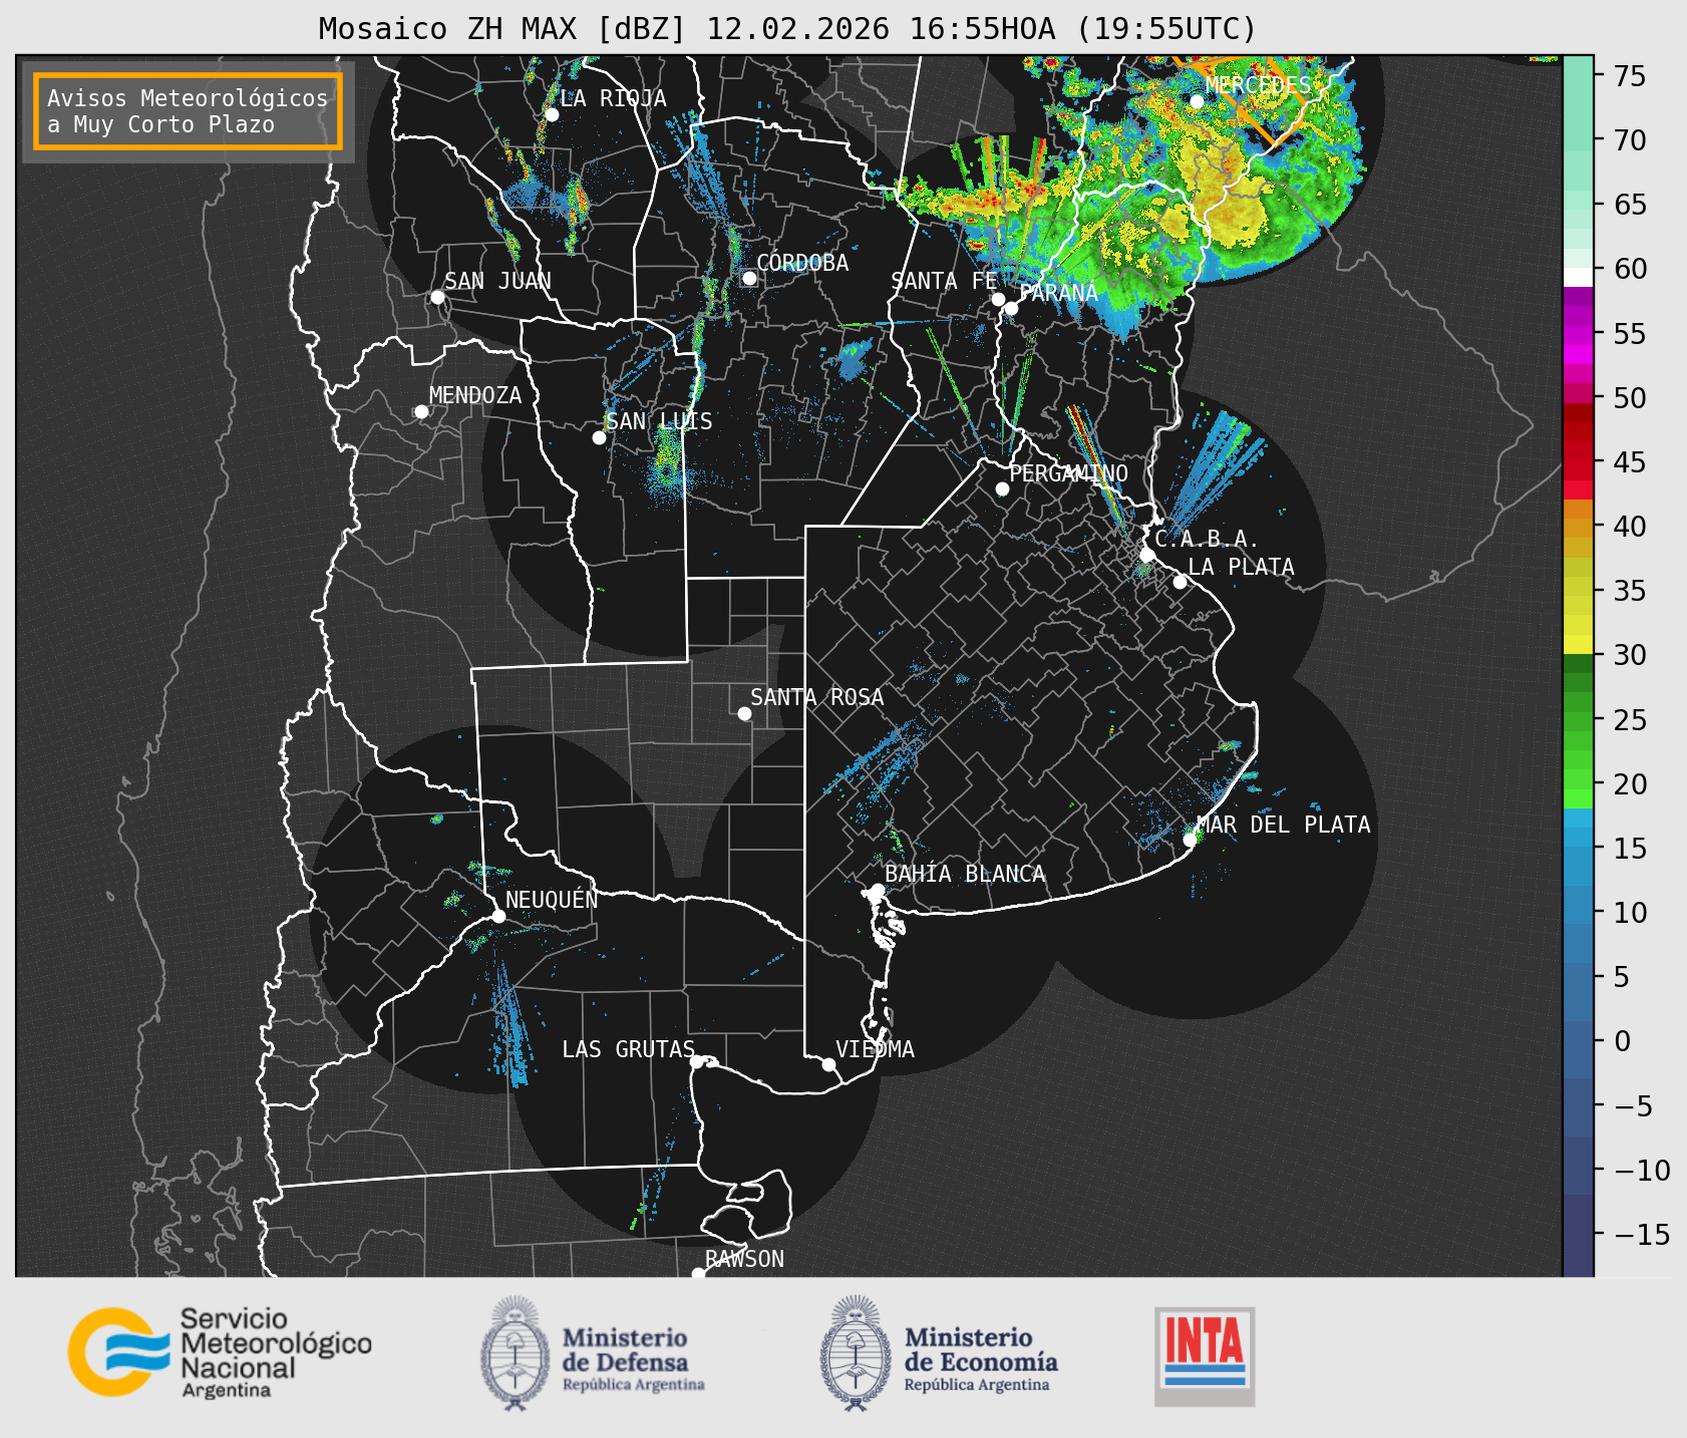Click the PERGAMINO city marker dot
1687x1438 pixels.
click(x=1002, y=489)
